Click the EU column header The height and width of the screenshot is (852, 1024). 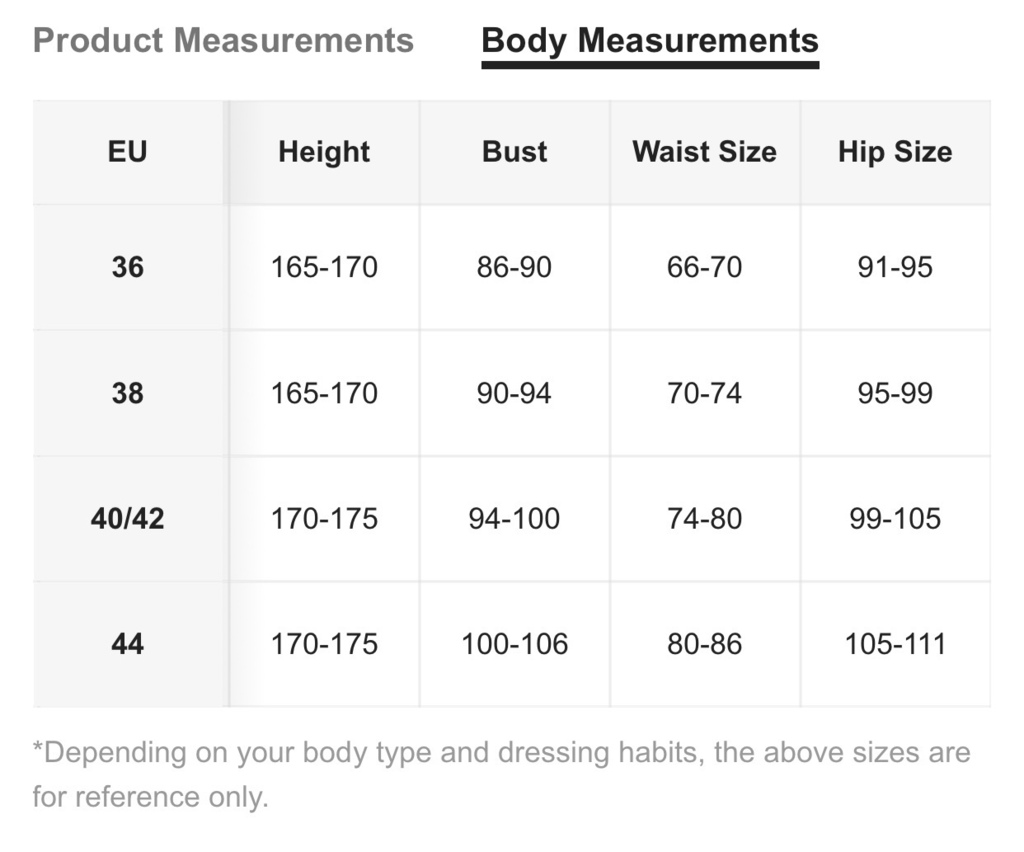(x=127, y=151)
